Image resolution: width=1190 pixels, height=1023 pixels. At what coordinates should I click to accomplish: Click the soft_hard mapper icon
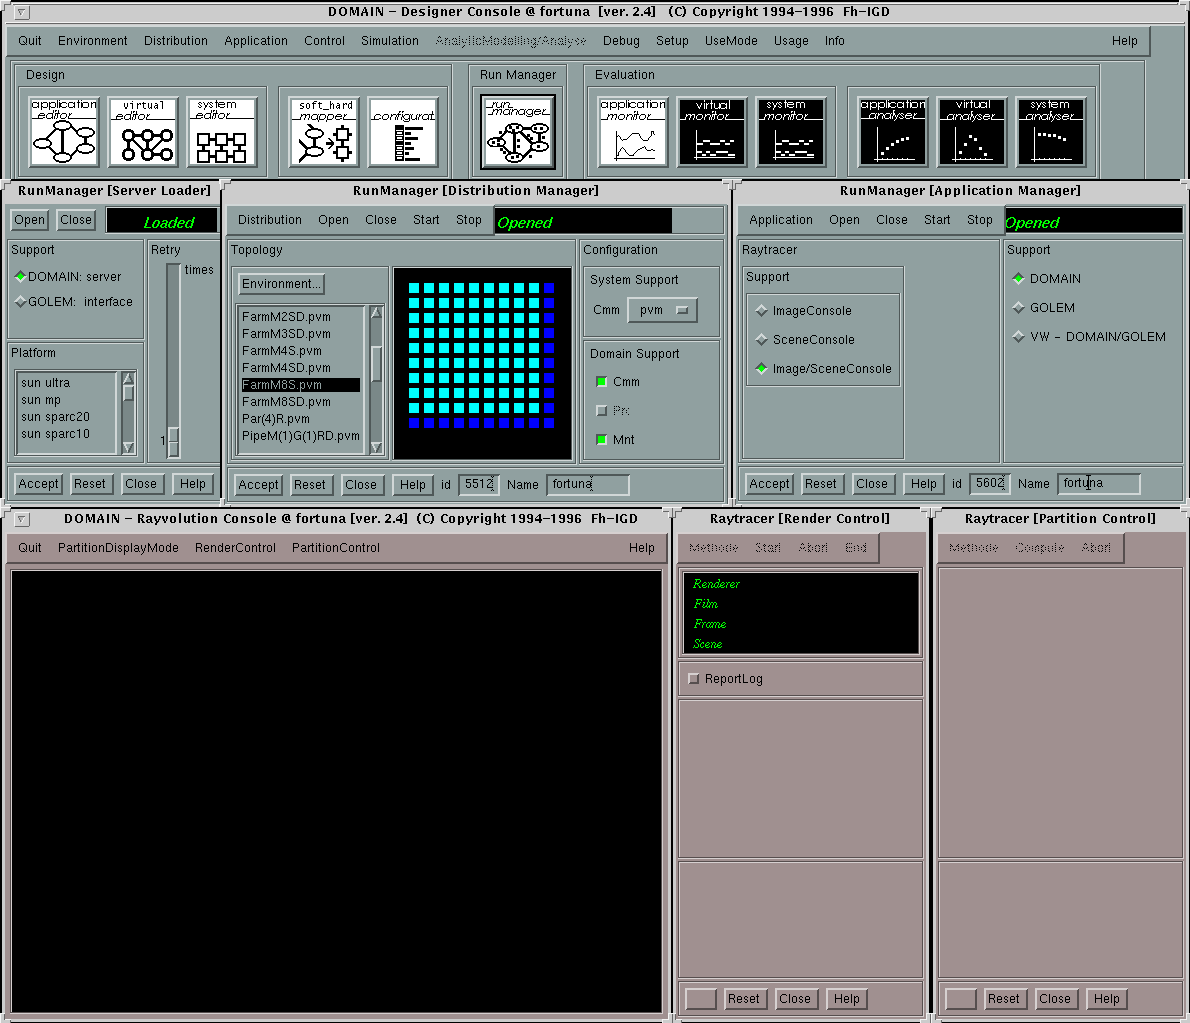tap(325, 131)
